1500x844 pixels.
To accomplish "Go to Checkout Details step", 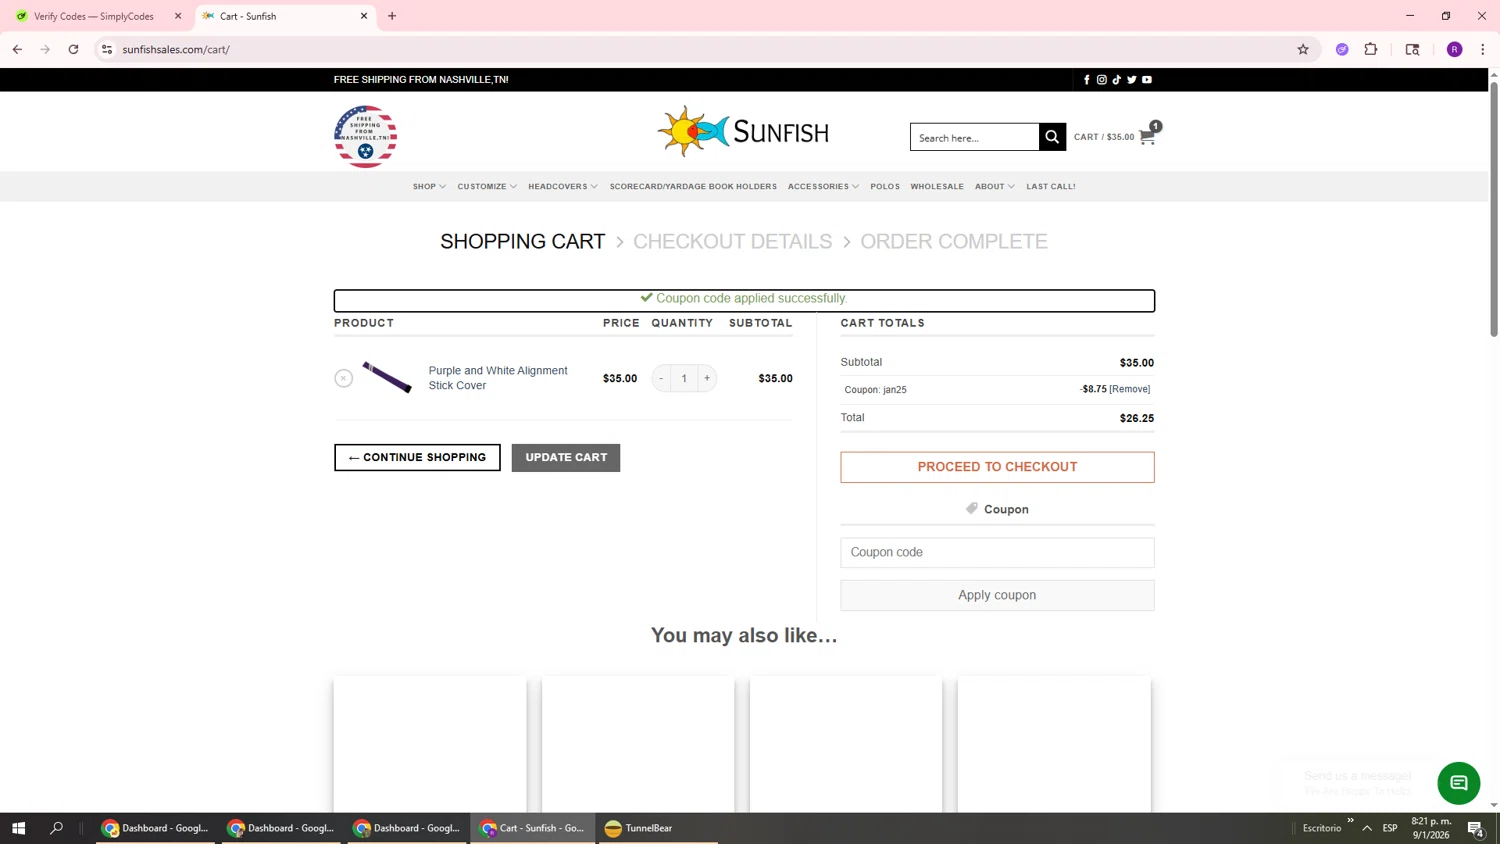I will [732, 242].
